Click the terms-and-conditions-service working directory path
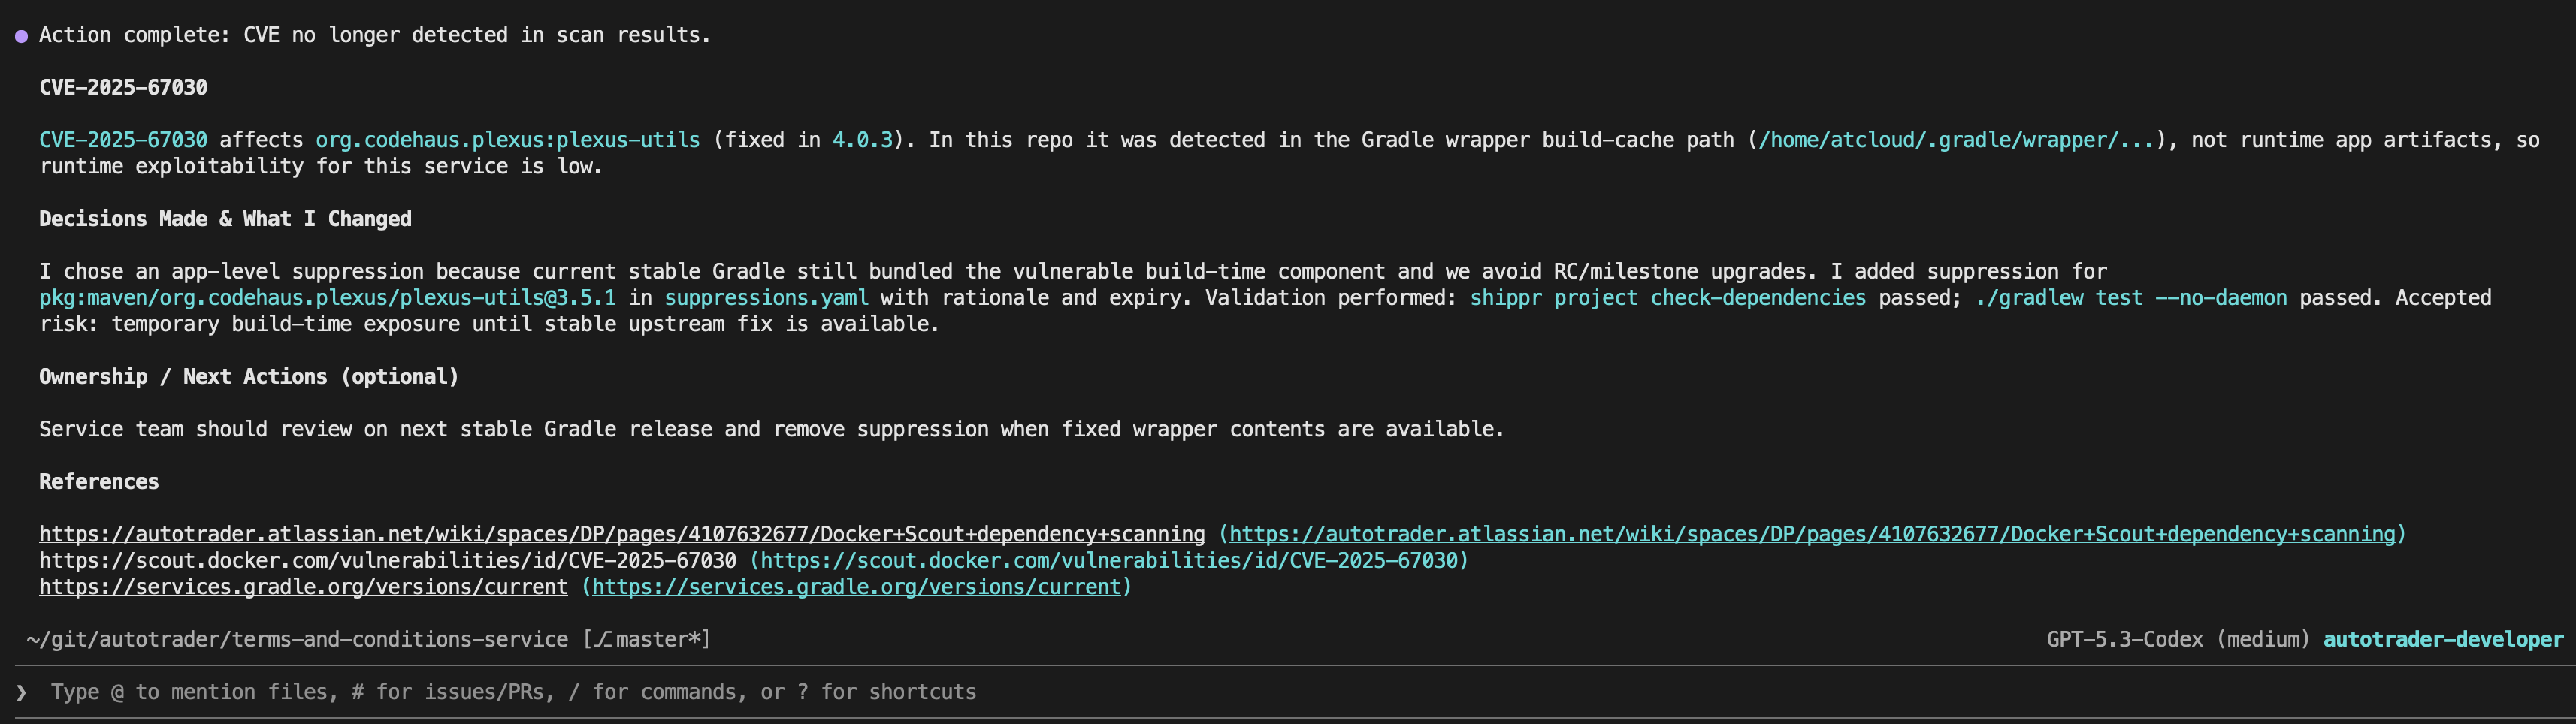Viewport: 2576px width, 724px height. click(297, 640)
